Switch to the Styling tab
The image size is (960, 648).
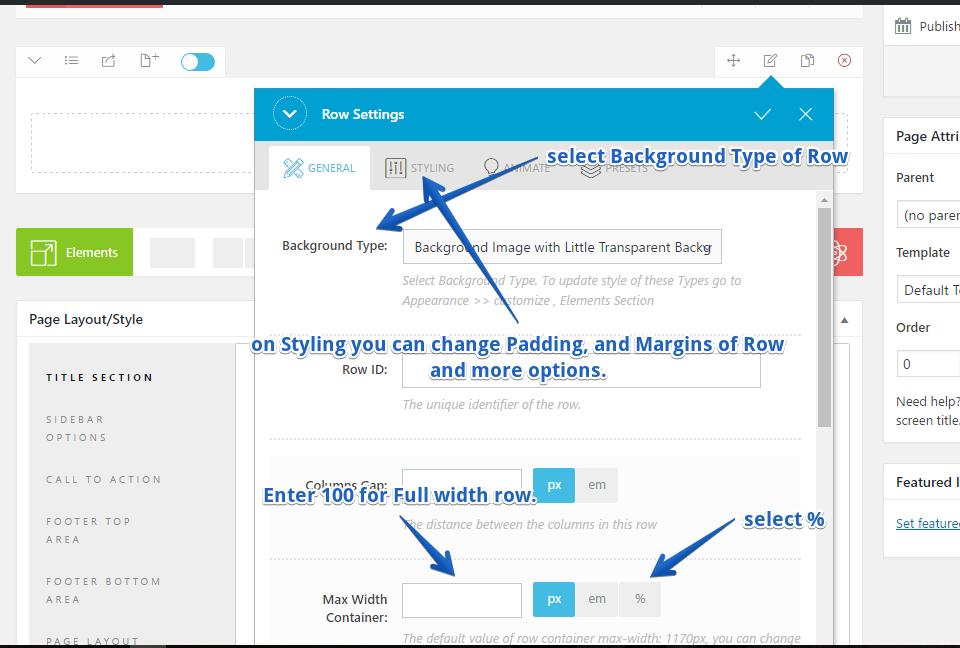[x=420, y=168]
